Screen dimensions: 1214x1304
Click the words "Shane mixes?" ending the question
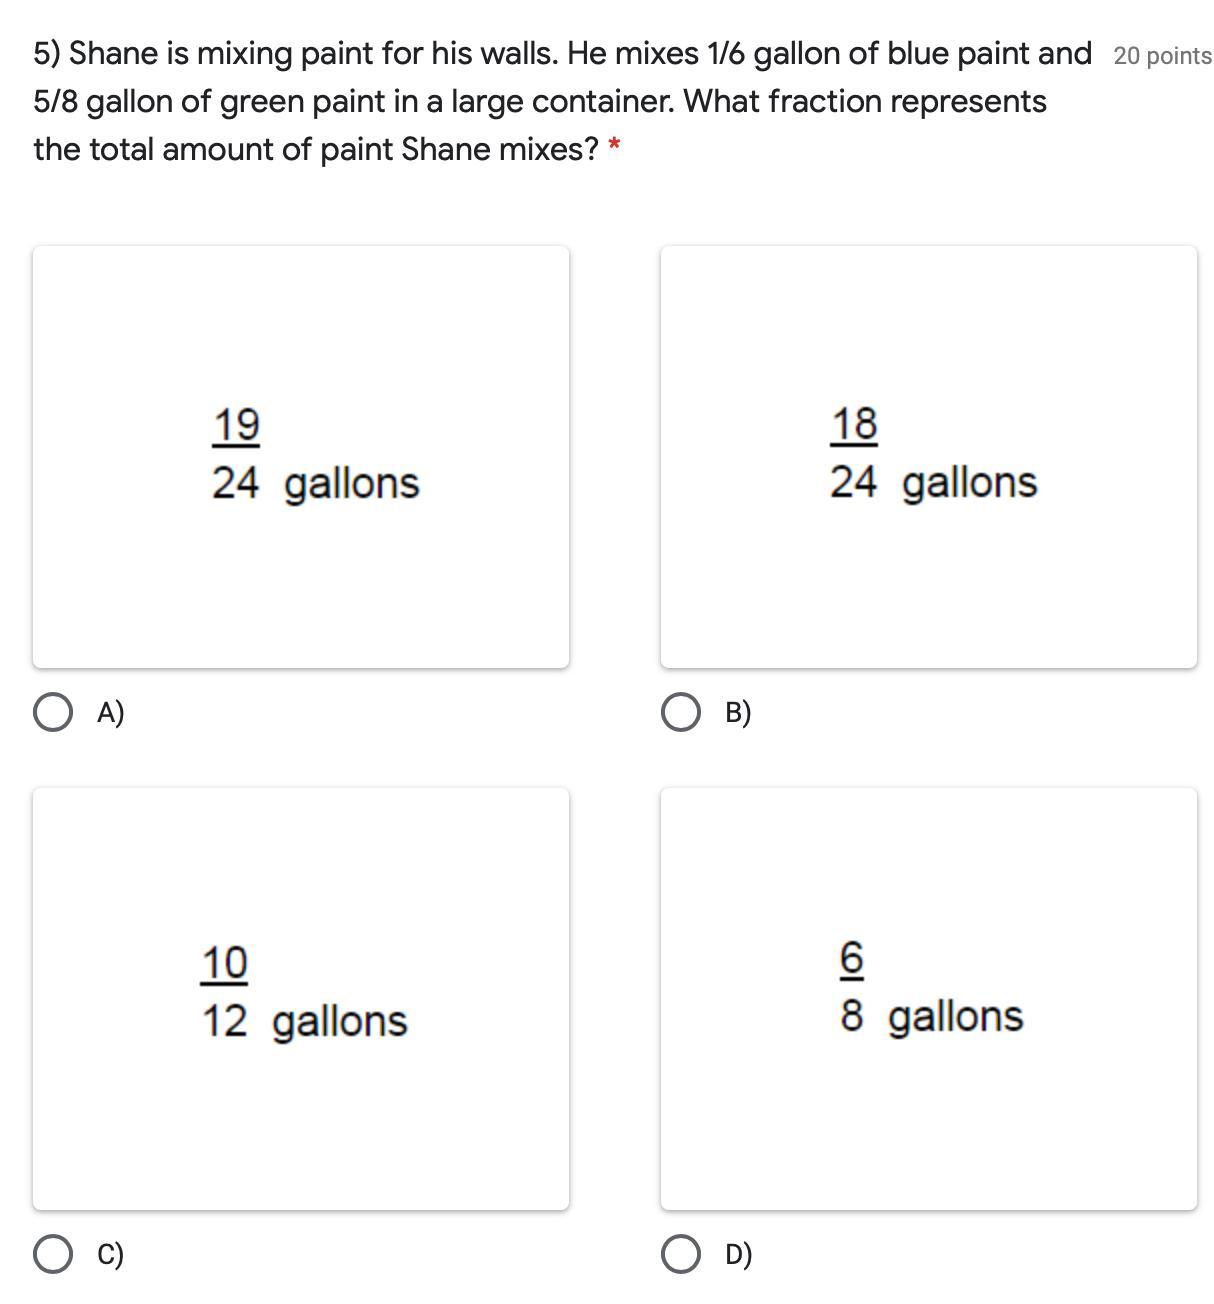pos(500,149)
